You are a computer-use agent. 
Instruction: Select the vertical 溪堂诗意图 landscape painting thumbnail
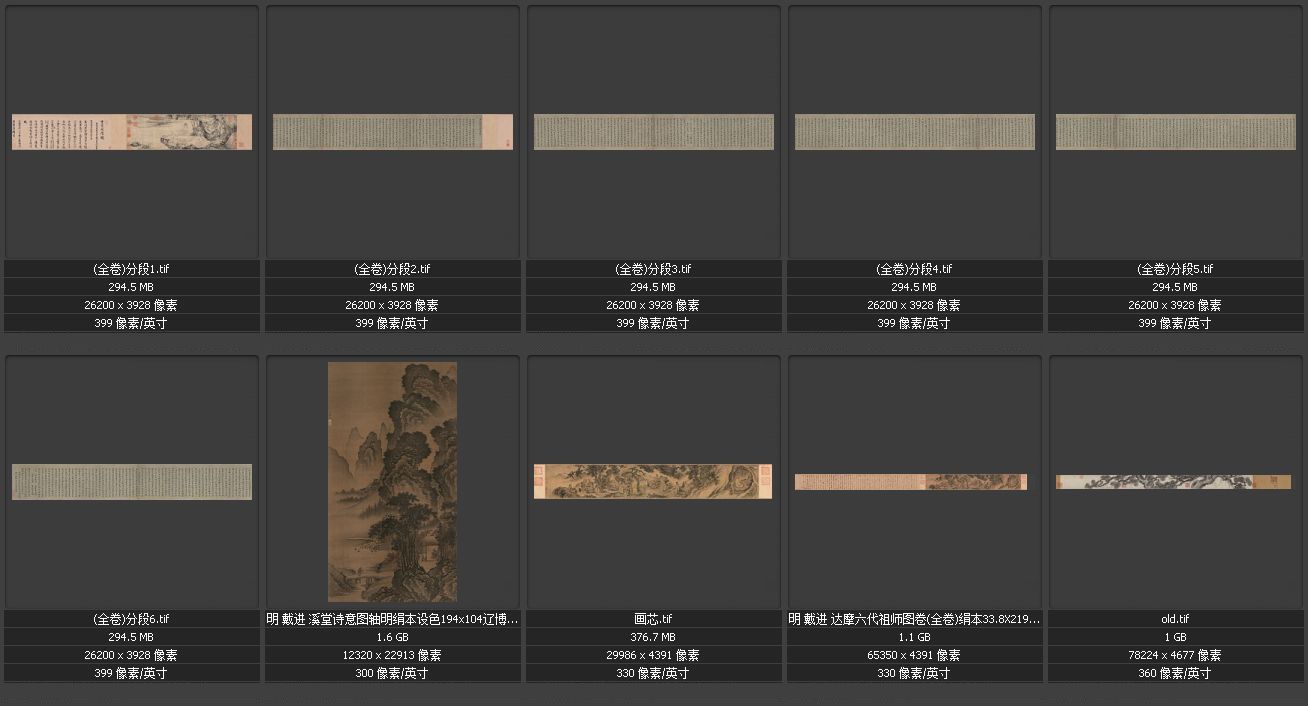tap(392, 482)
